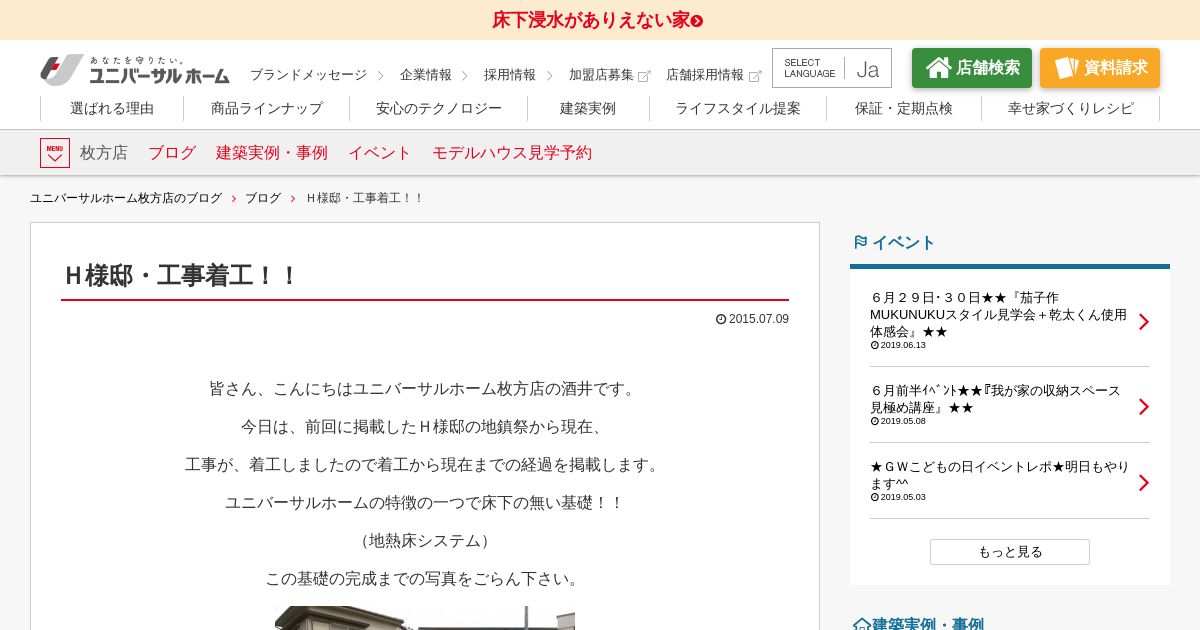Screen dimensions: 1200x630
Task: Open event ６月２９日・３０日 茄子作MUKUNUKUスタイル見学会
Action: 1000,314
